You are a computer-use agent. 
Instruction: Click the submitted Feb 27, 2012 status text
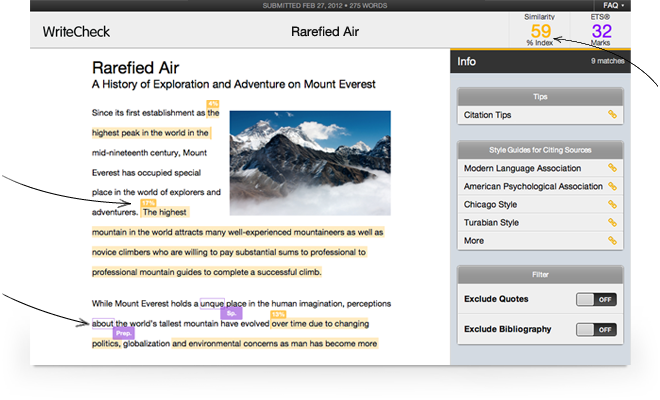click(325, 5)
